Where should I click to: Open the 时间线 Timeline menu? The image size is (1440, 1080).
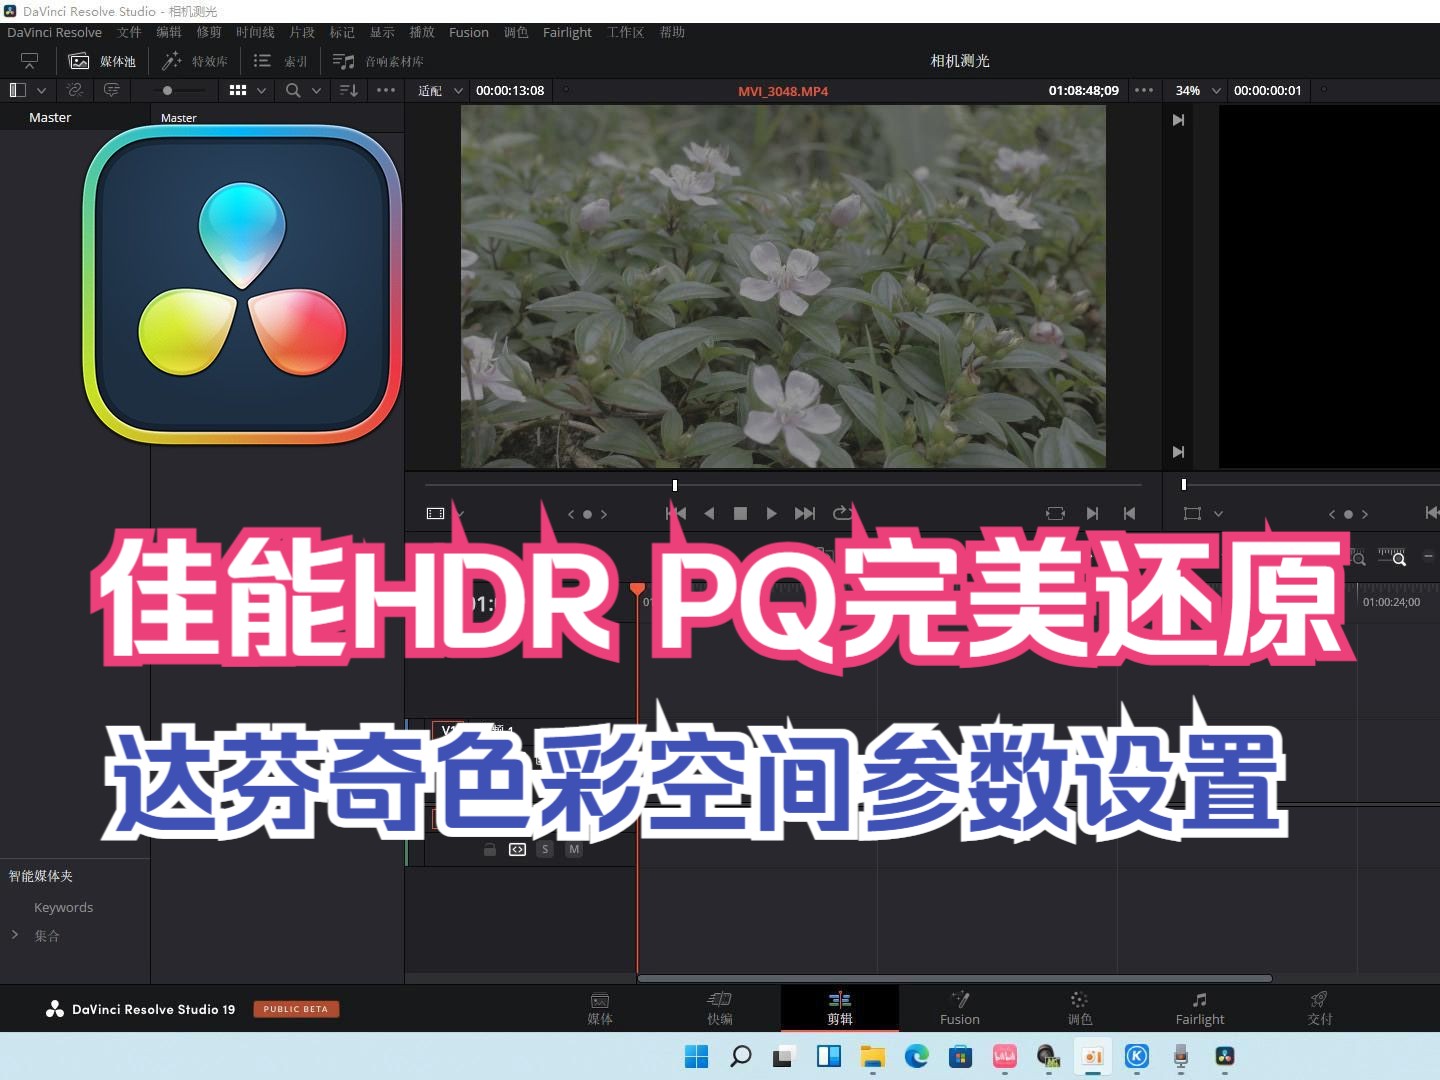[255, 32]
